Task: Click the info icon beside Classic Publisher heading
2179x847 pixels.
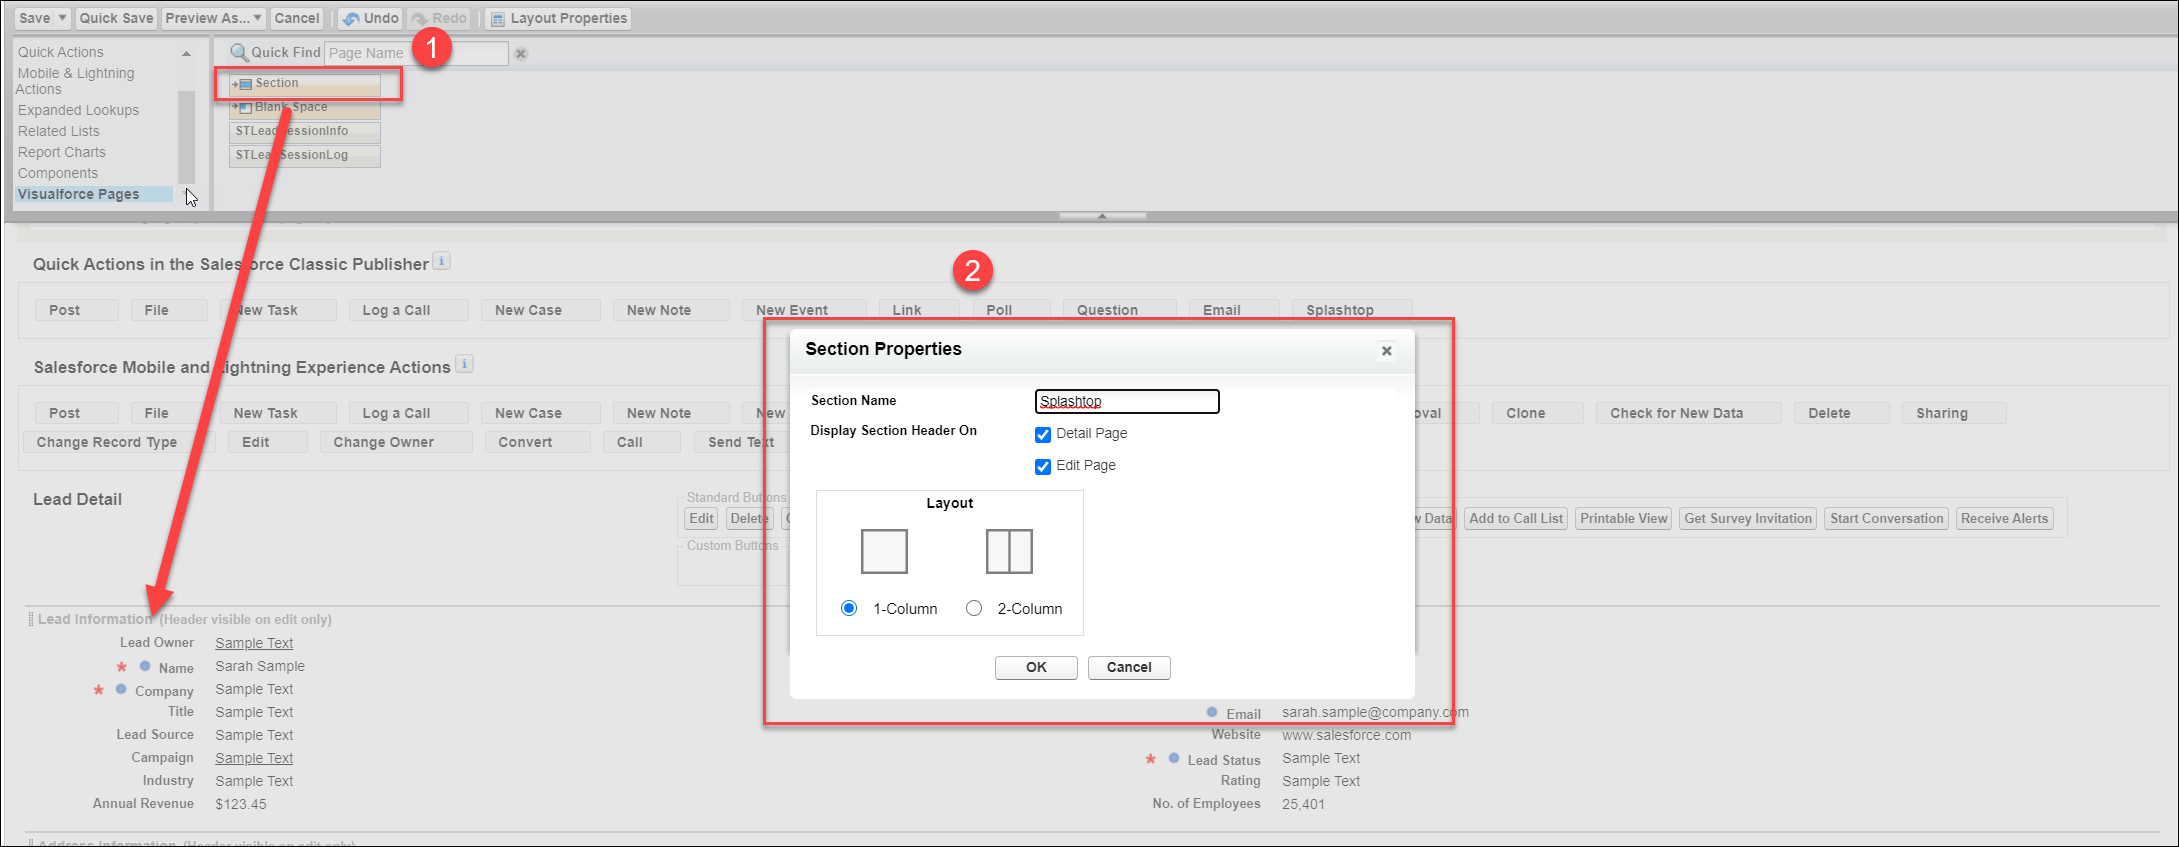Action: [442, 261]
